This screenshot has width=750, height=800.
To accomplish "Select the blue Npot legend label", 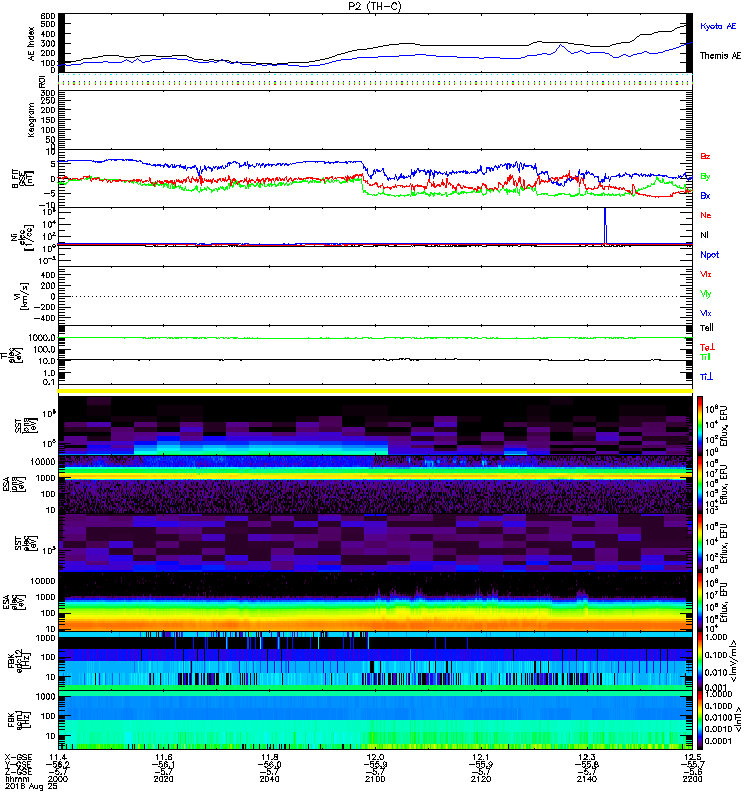I will [710, 255].
